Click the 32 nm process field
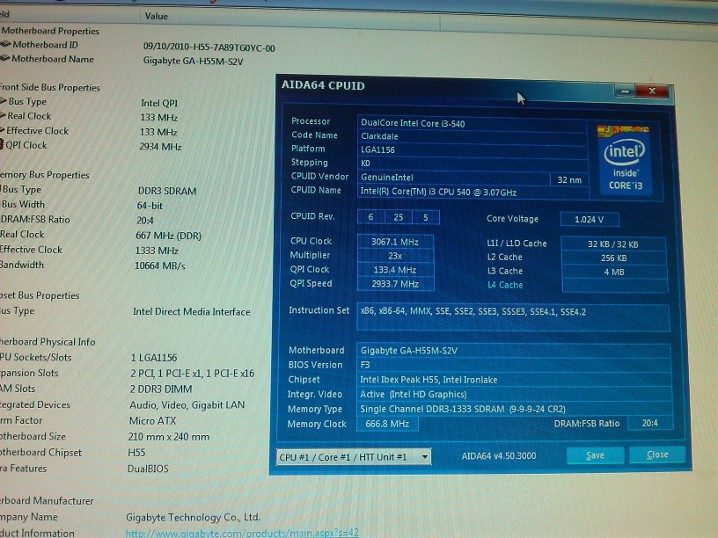The height and width of the screenshot is (538, 718). point(569,180)
